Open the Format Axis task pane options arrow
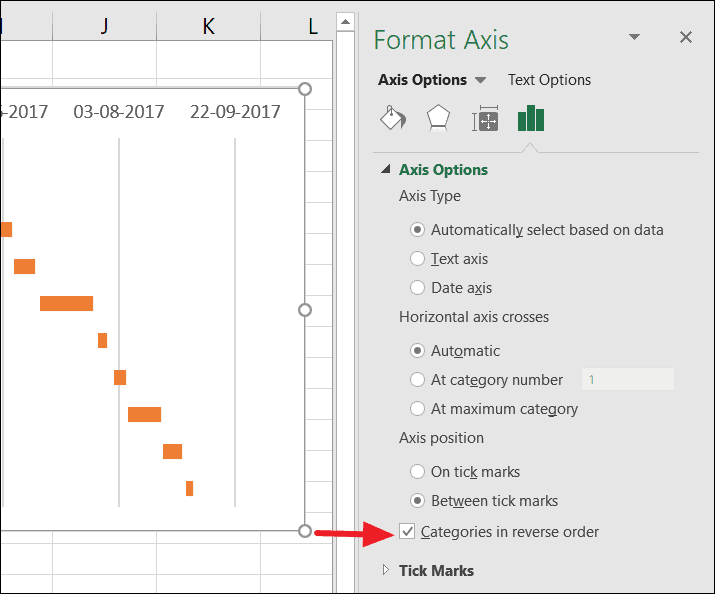 pos(634,36)
